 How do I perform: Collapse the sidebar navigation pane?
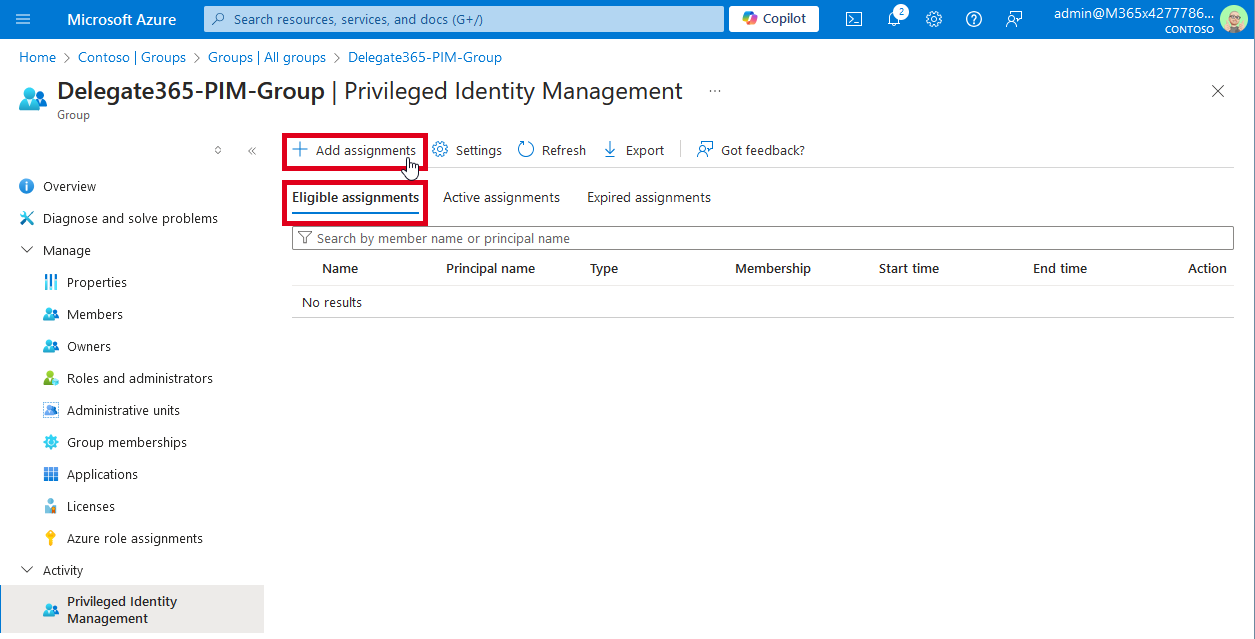(x=252, y=151)
